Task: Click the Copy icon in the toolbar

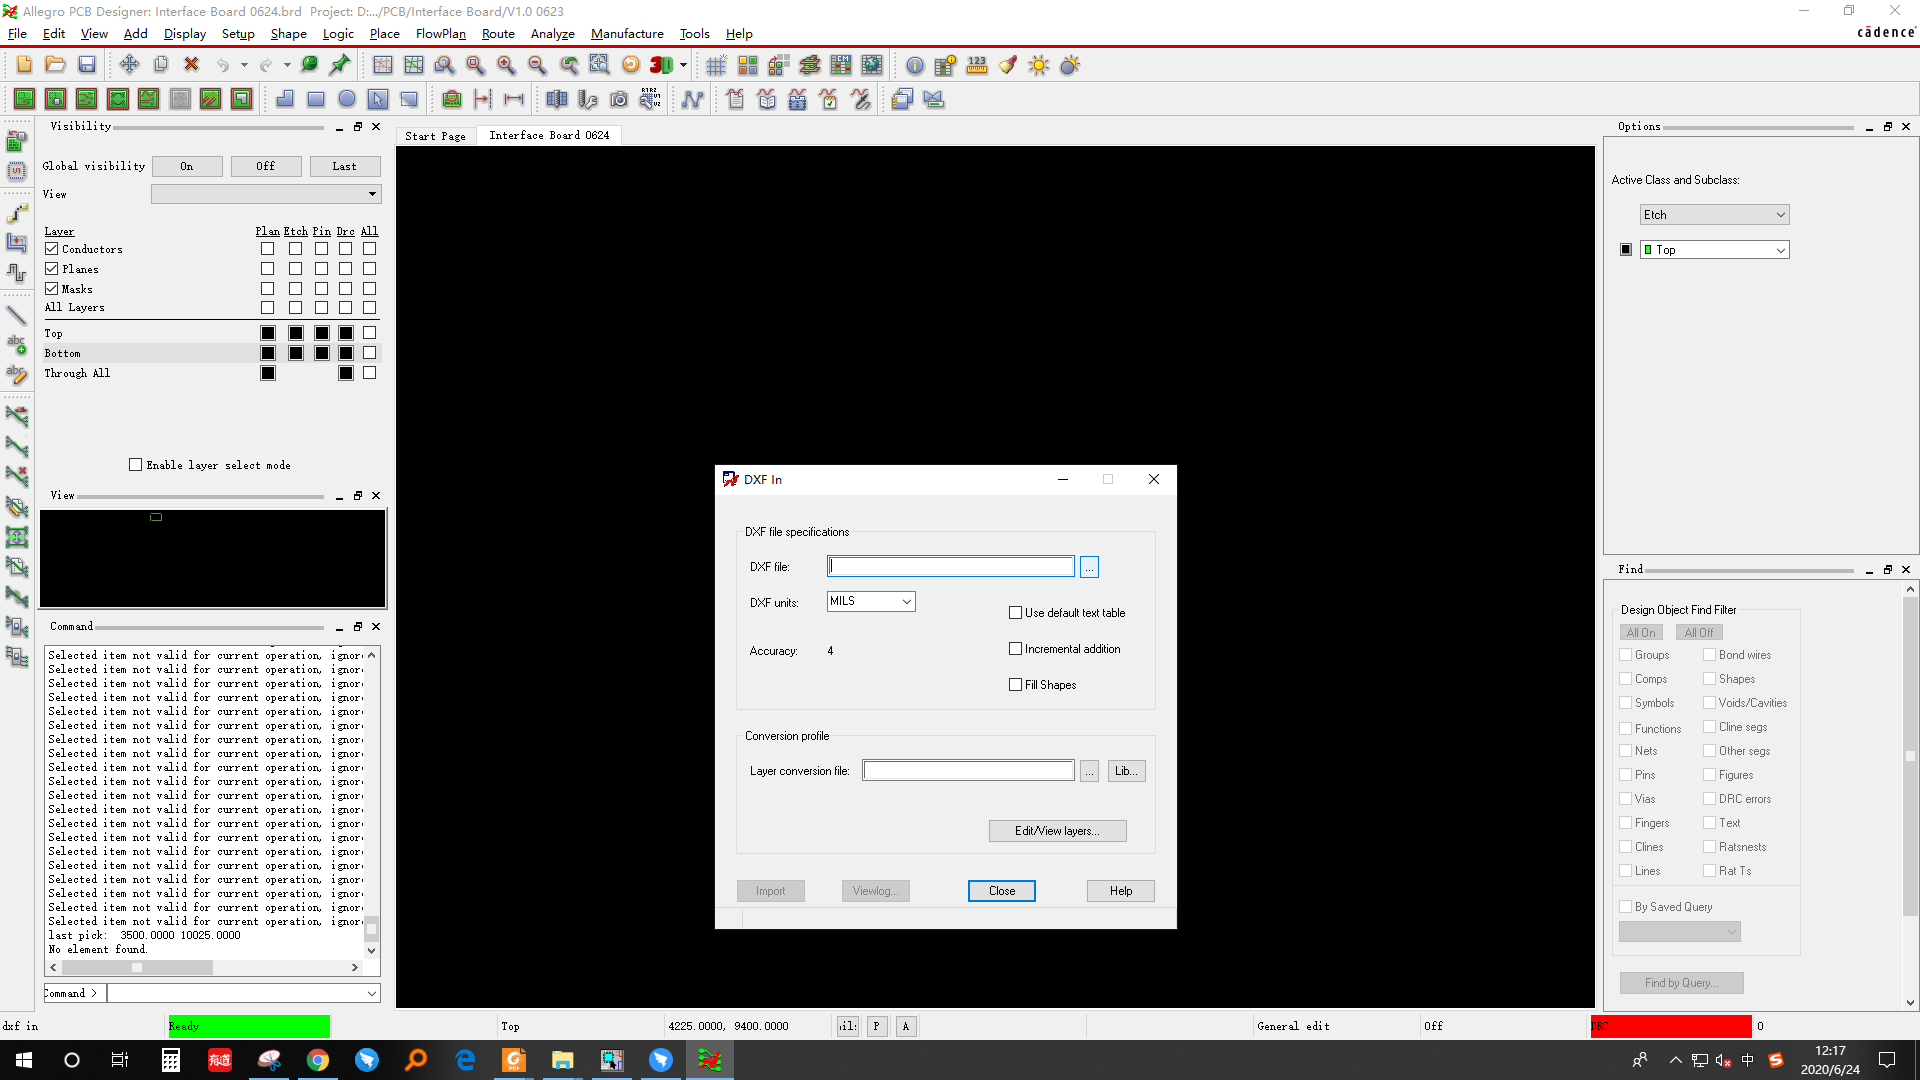Action: pos(160,65)
